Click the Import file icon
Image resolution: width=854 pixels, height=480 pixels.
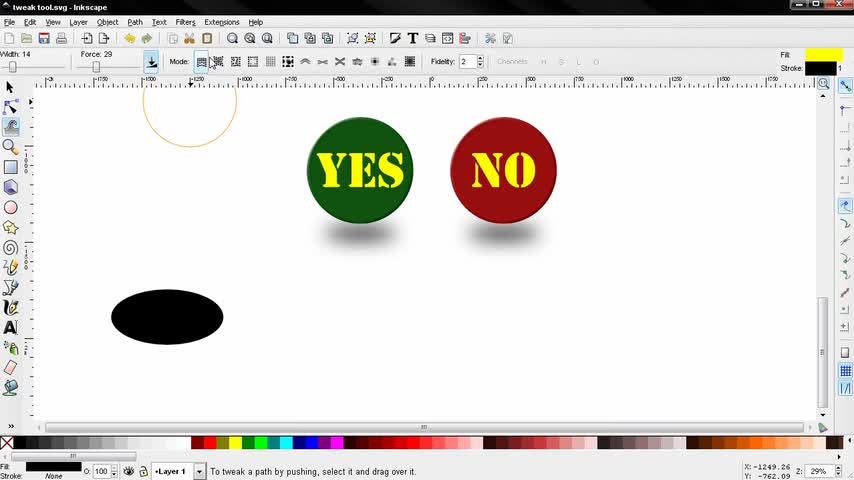[x=87, y=38]
